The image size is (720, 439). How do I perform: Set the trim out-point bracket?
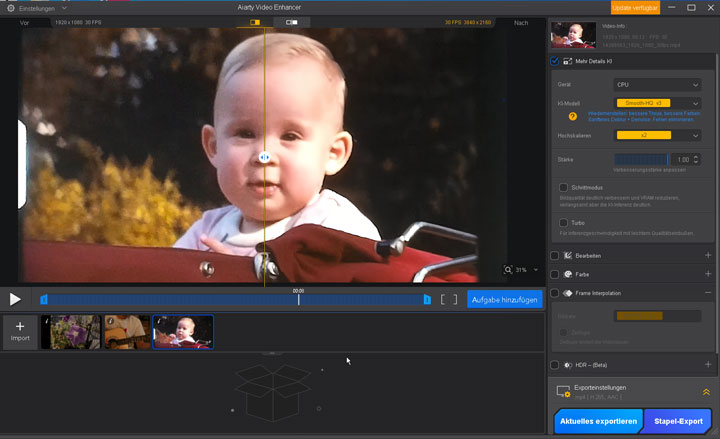[x=455, y=300]
